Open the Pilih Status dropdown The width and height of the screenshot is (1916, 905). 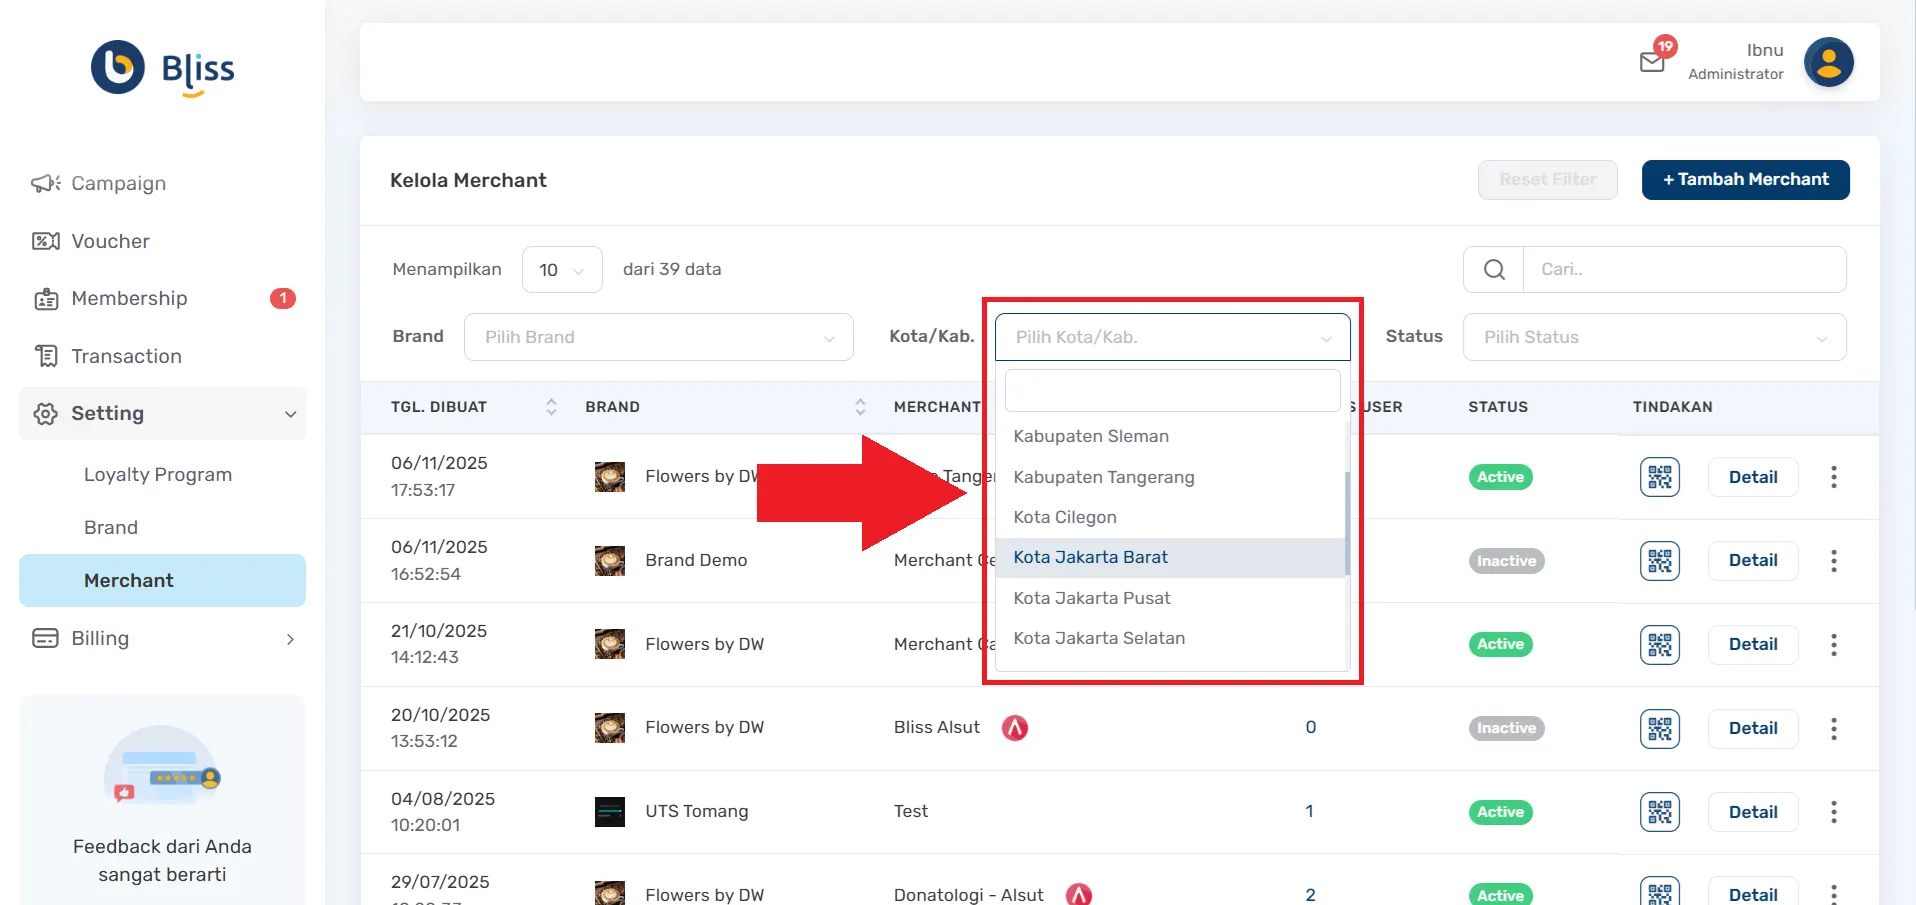pos(1654,337)
